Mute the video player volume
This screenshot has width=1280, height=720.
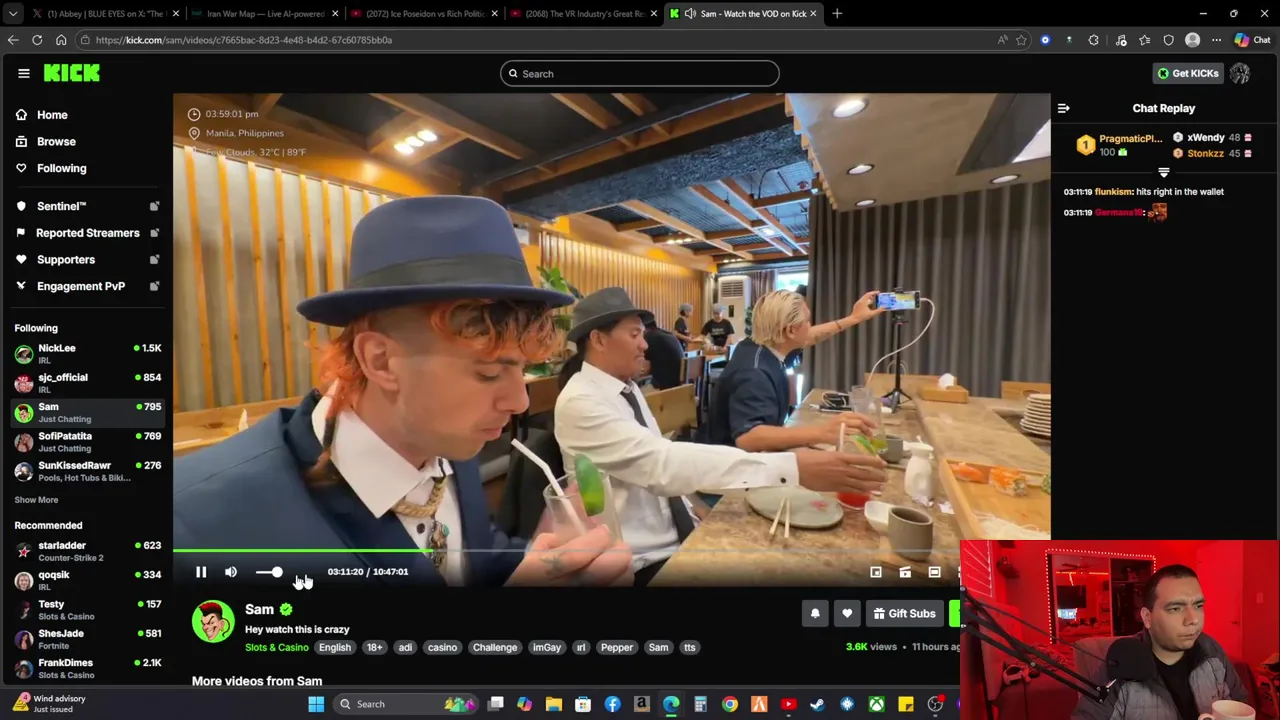click(231, 572)
